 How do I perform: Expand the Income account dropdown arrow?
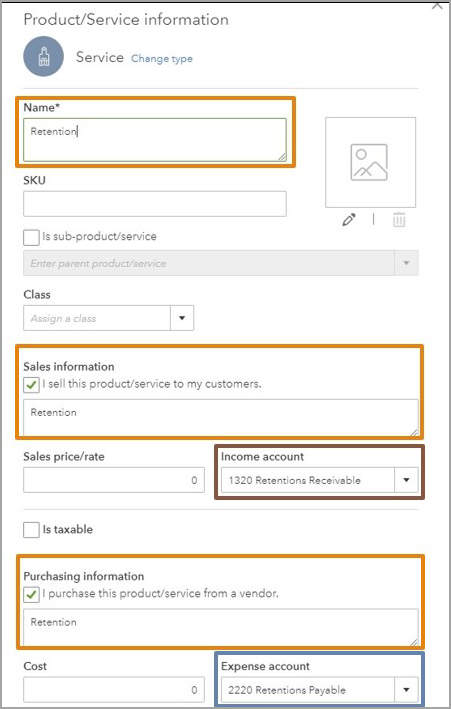coord(406,480)
